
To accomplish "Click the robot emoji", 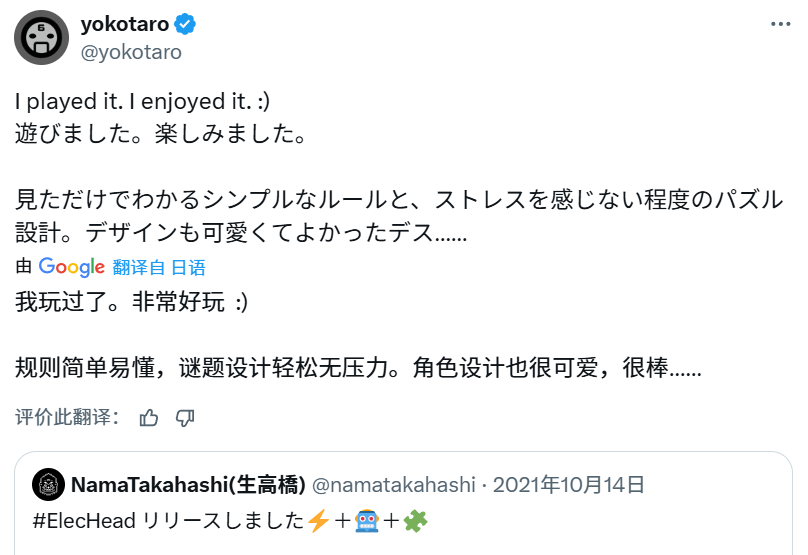I will click(367, 521).
